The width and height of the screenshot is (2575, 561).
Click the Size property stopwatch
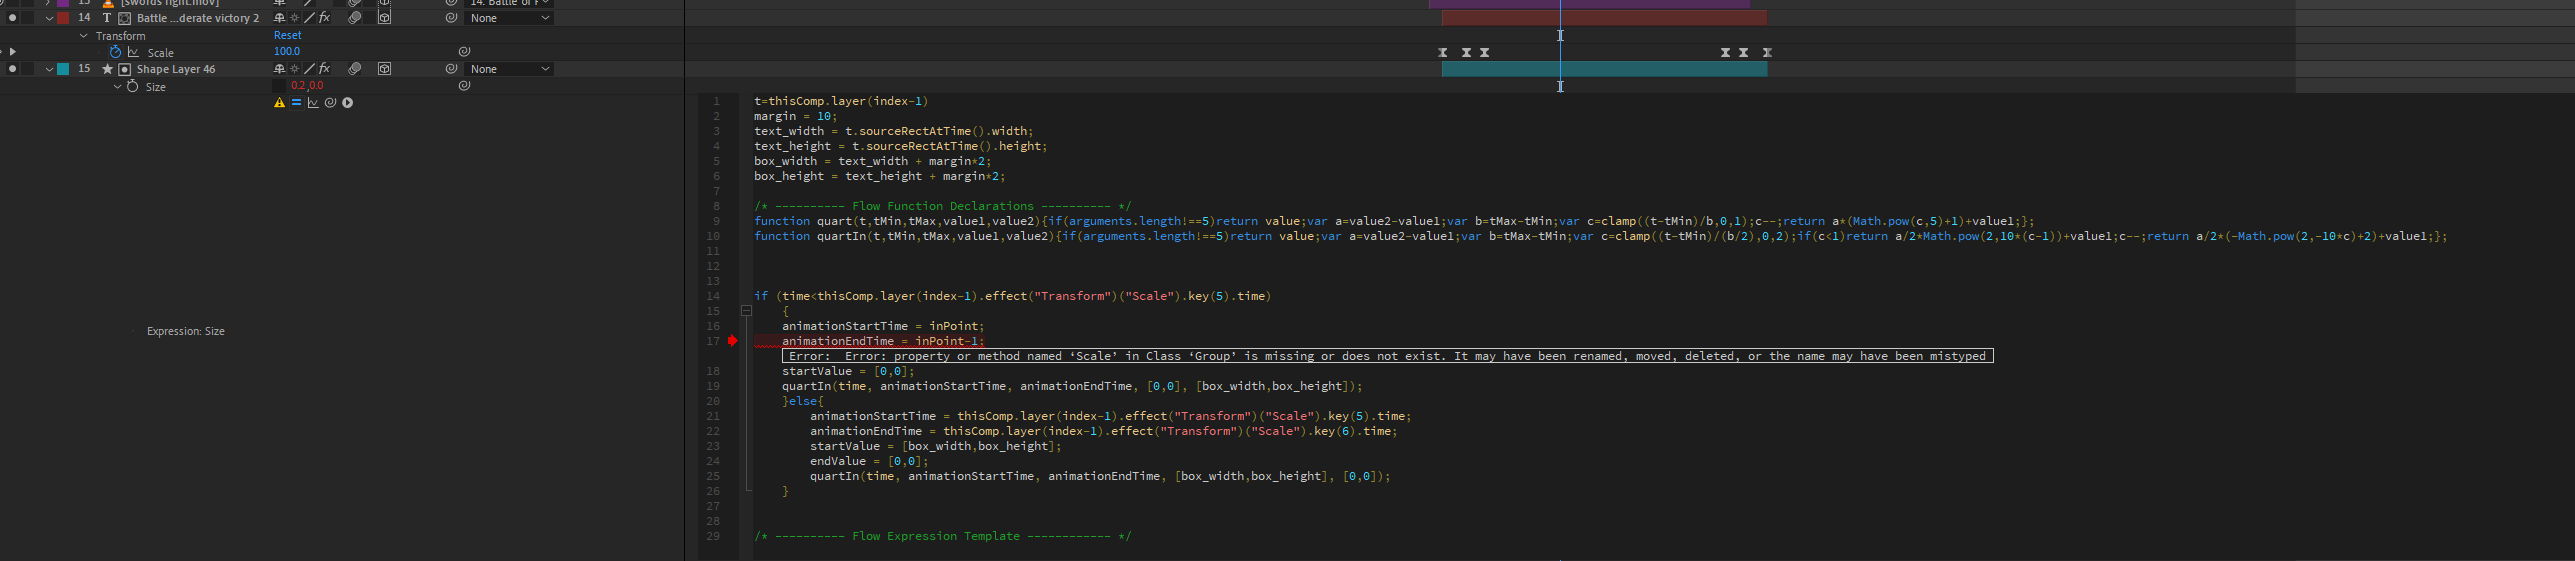coord(132,87)
